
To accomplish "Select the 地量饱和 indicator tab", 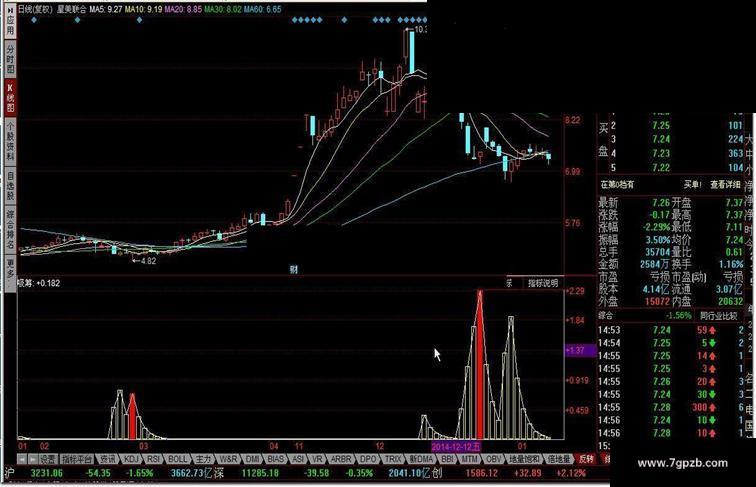I will pyautogui.click(x=525, y=459).
